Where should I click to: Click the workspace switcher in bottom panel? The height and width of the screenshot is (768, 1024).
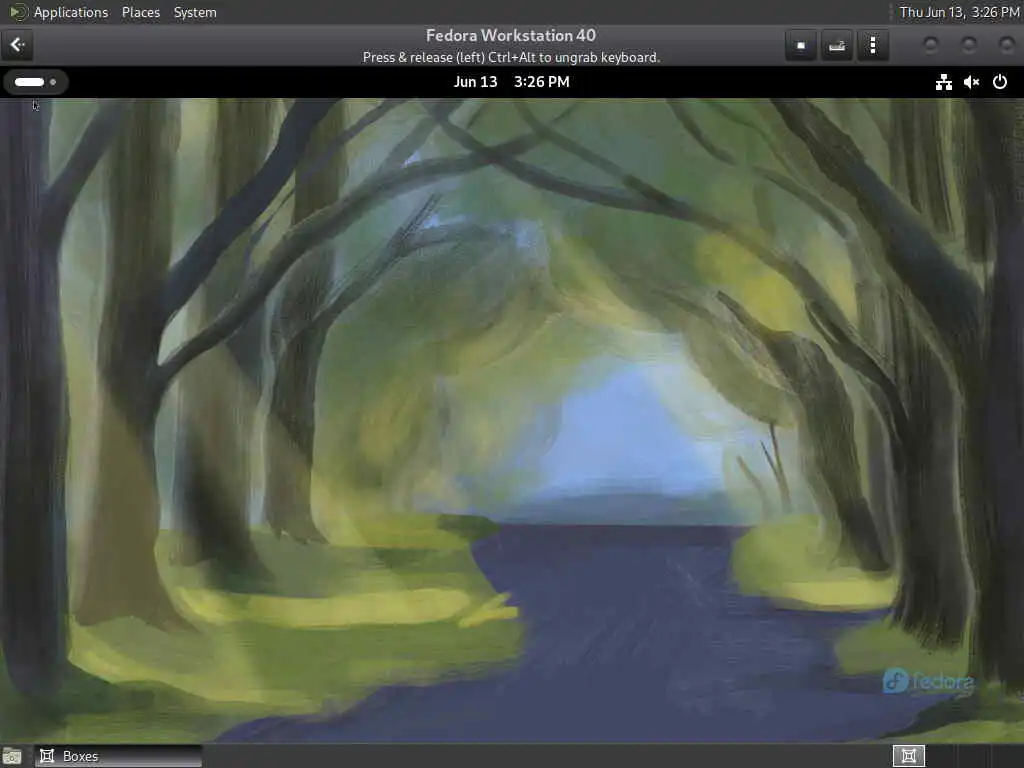click(x=908, y=756)
